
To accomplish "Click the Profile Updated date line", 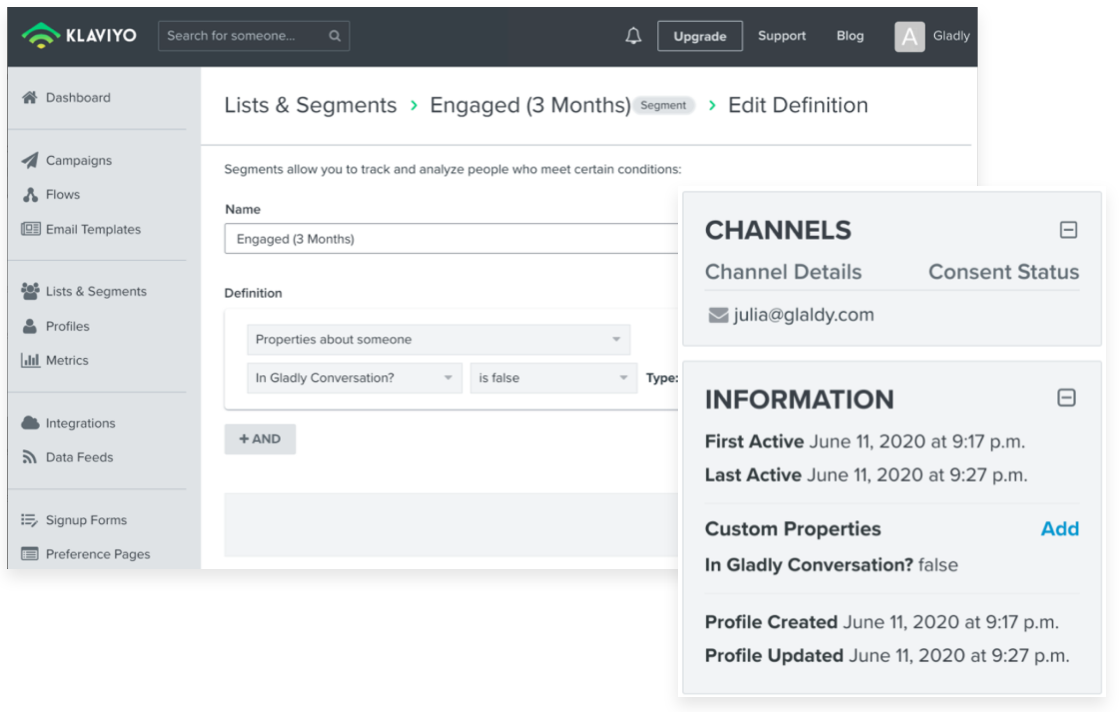I will click(887, 656).
